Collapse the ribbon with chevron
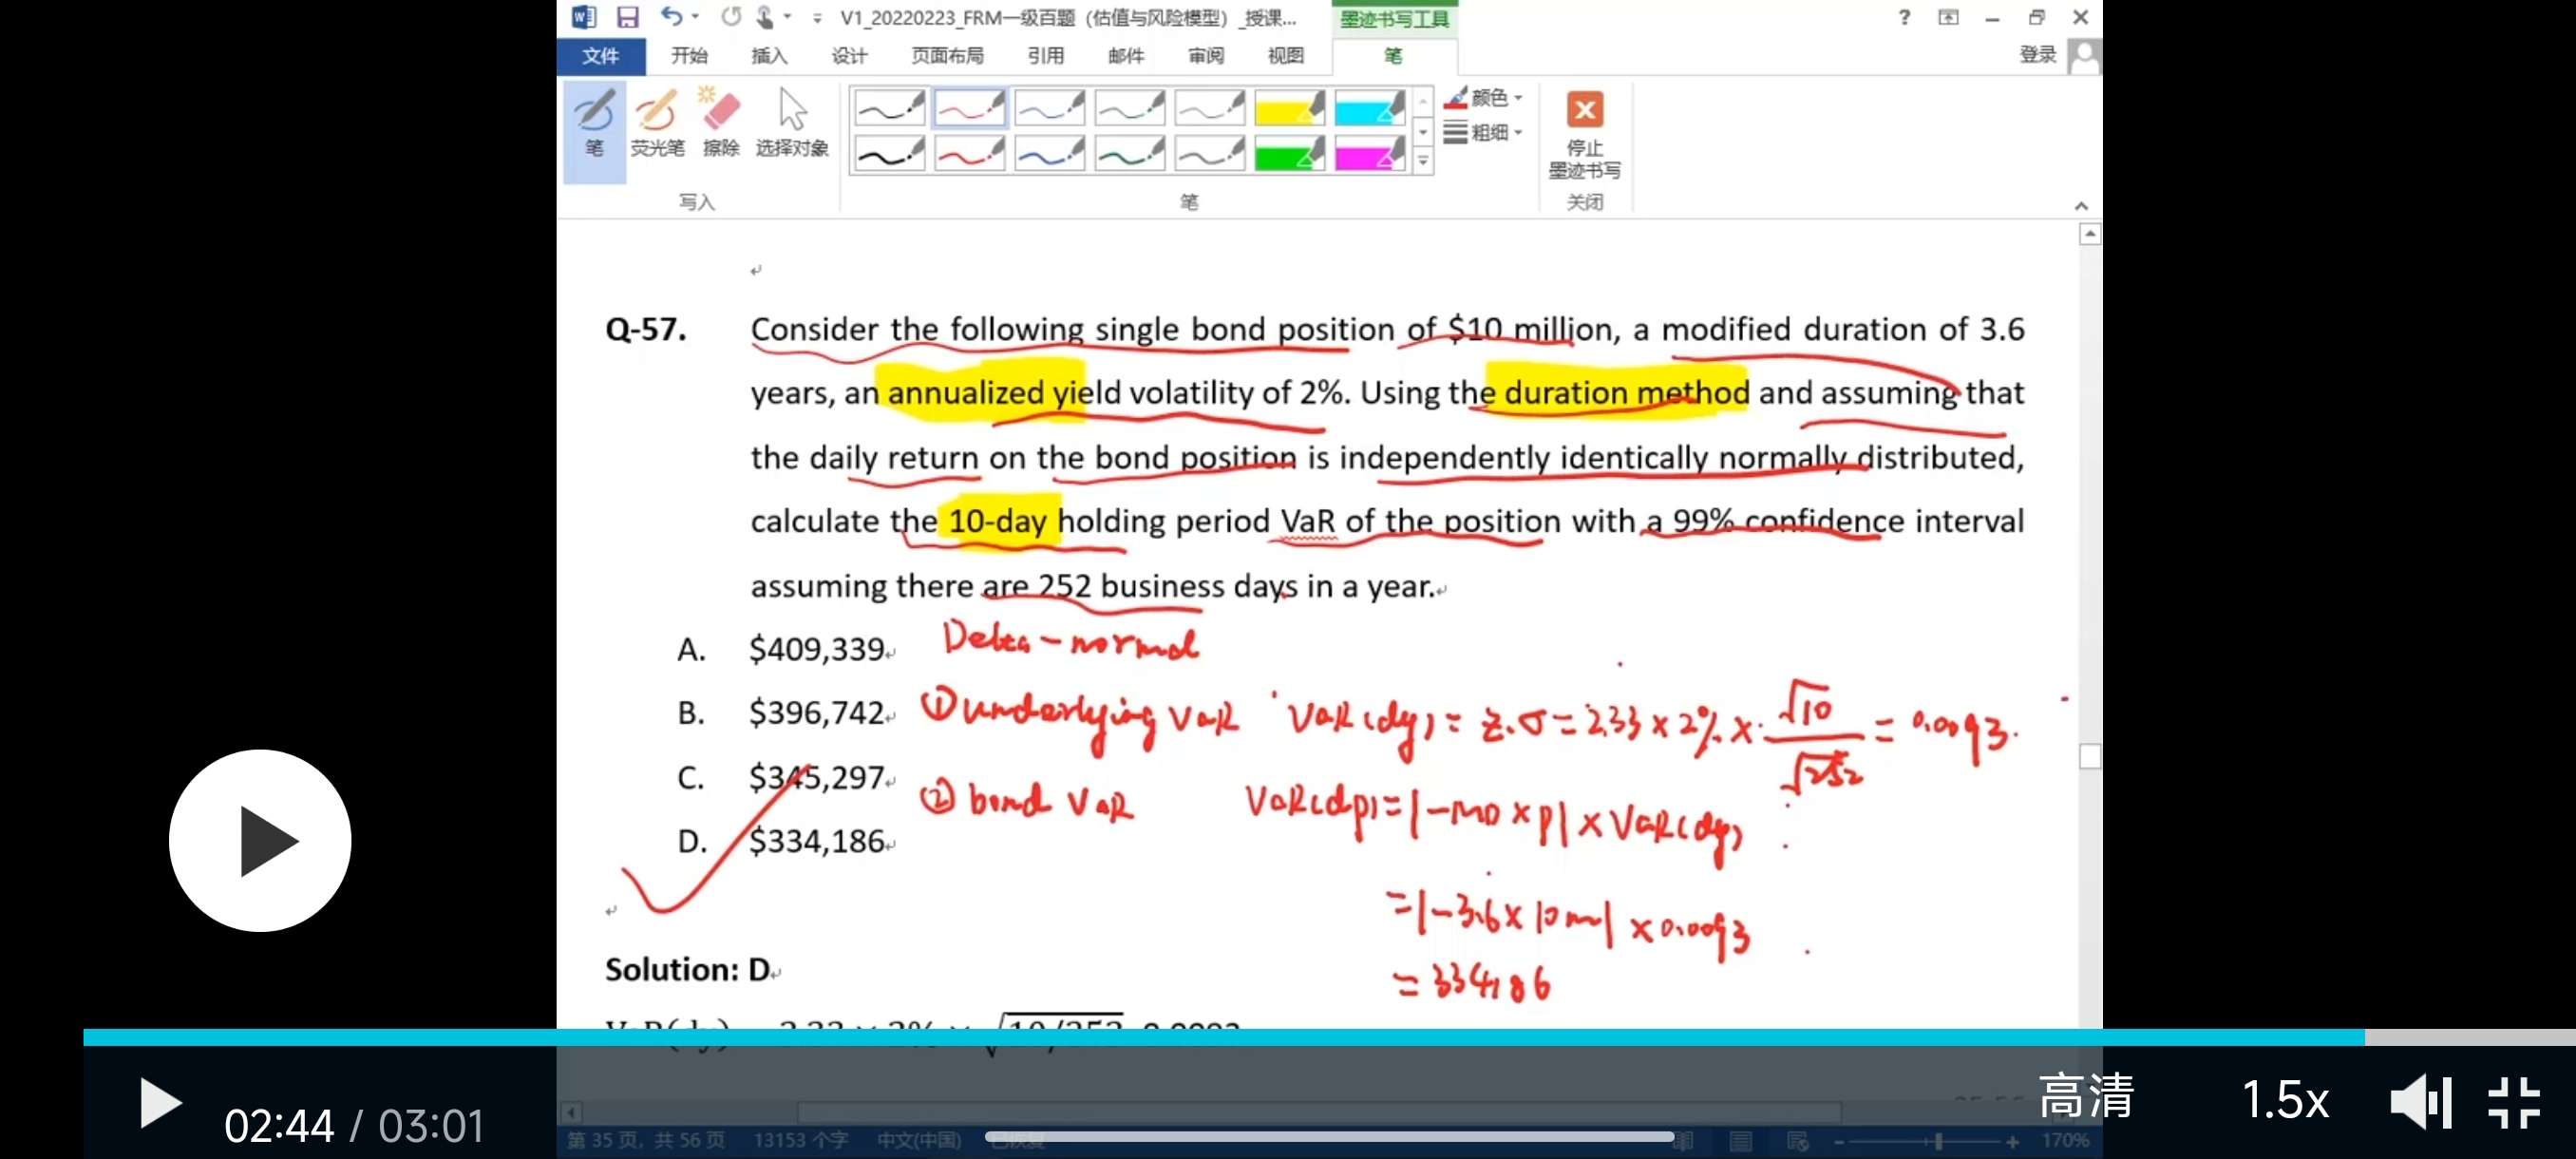 [x=2081, y=206]
